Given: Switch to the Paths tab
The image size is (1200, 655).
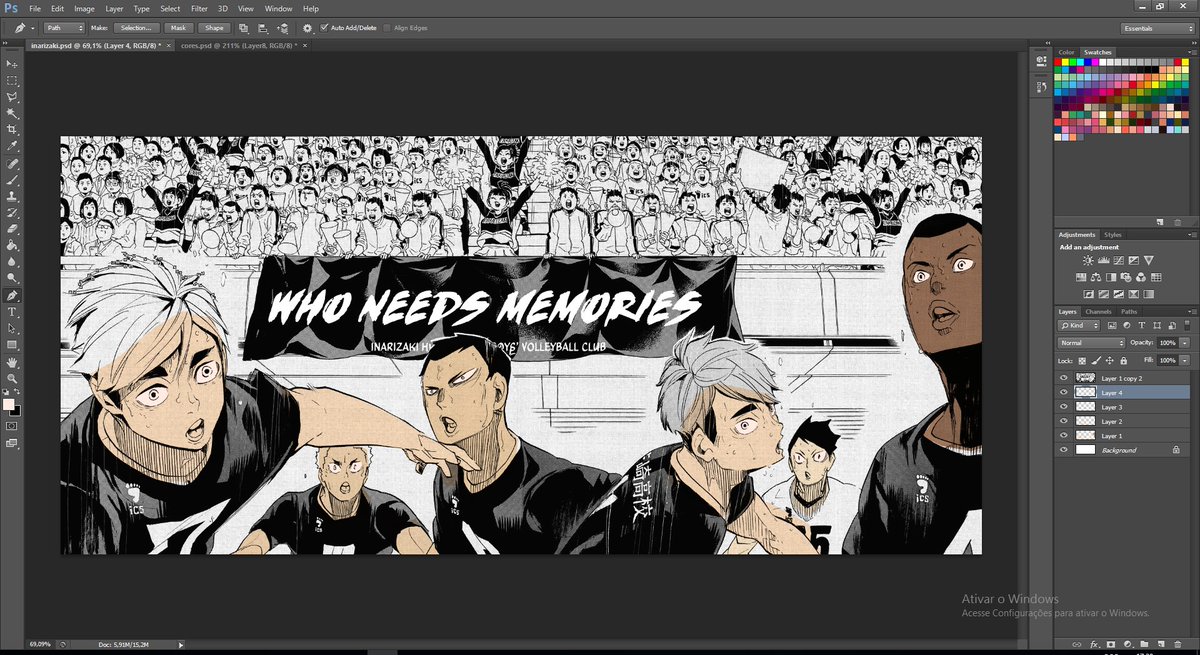Looking at the screenshot, I should [x=1128, y=312].
